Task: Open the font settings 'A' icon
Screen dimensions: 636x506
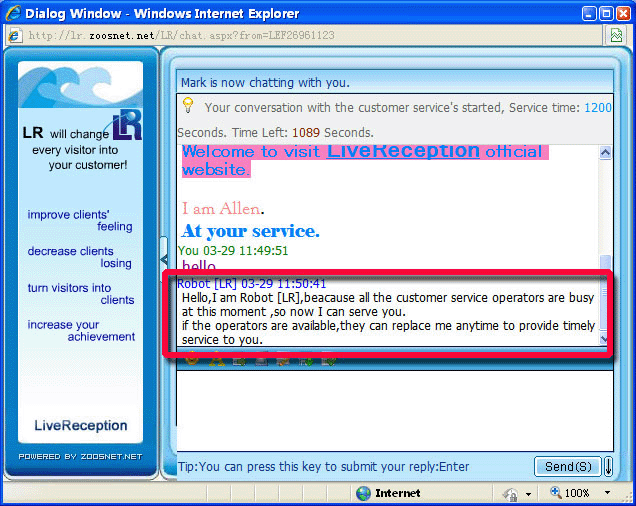Action: [x=217, y=361]
